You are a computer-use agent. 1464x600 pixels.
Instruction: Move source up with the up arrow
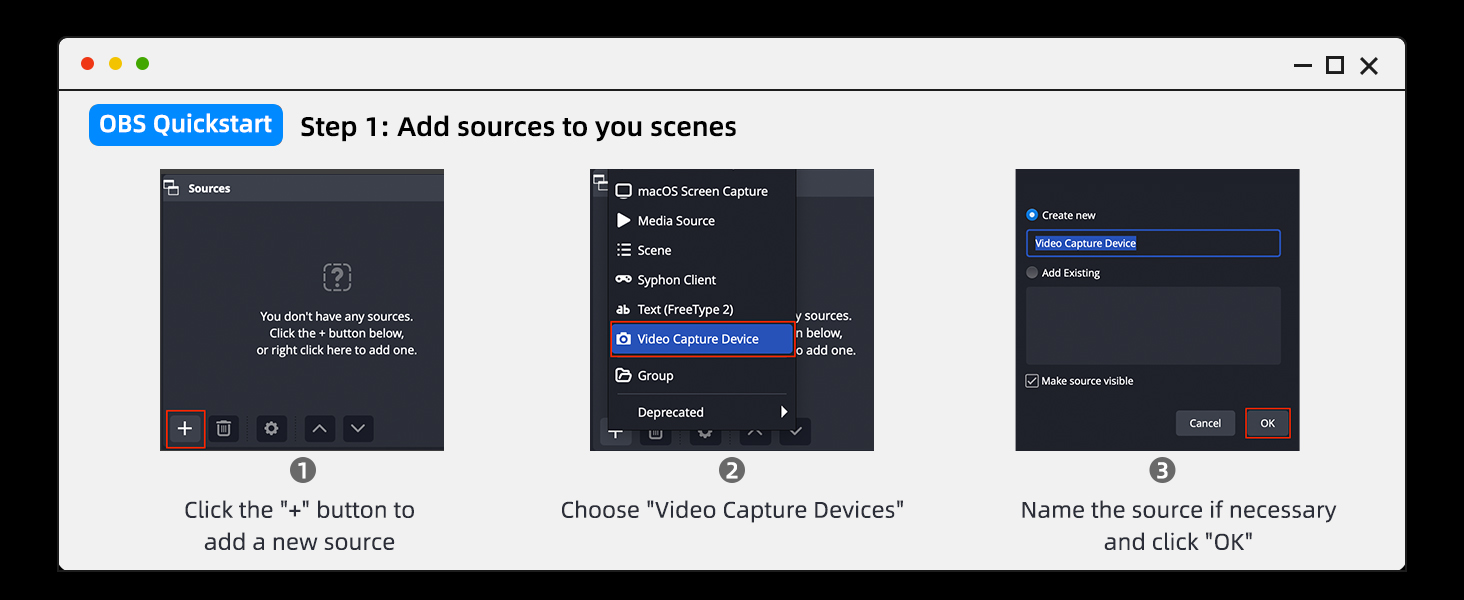pyautogui.click(x=319, y=429)
